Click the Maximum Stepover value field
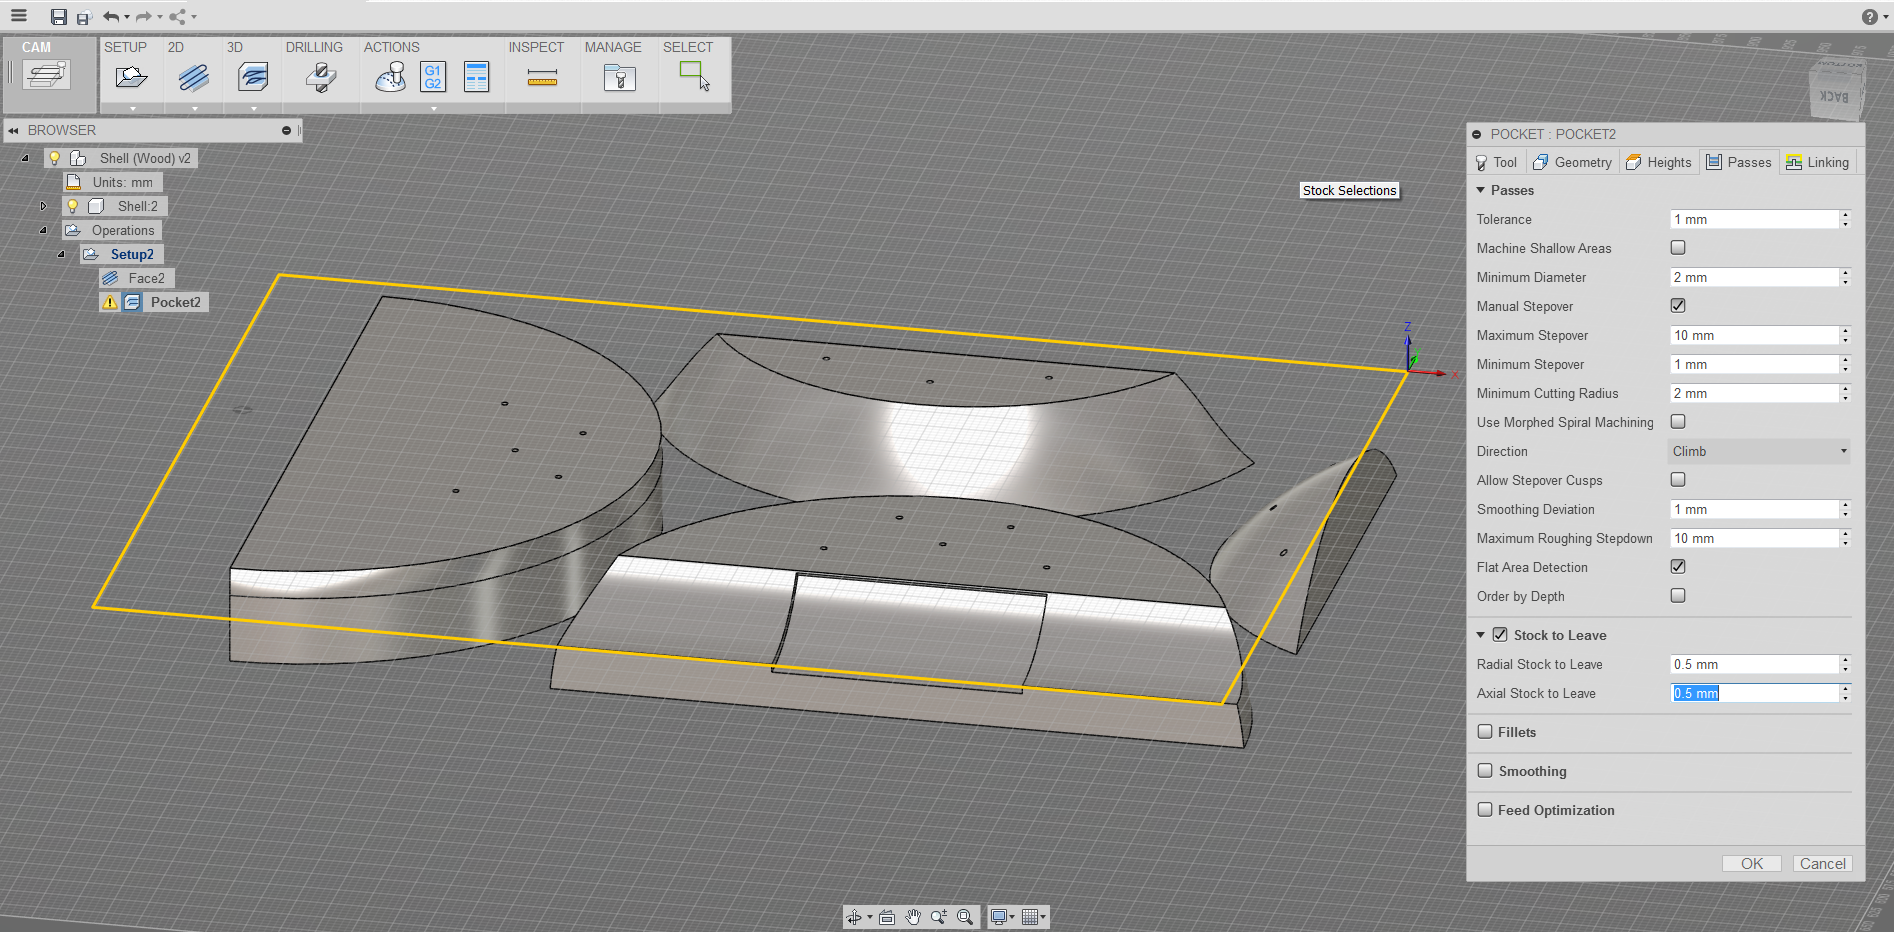The image size is (1894, 932). pos(1754,335)
